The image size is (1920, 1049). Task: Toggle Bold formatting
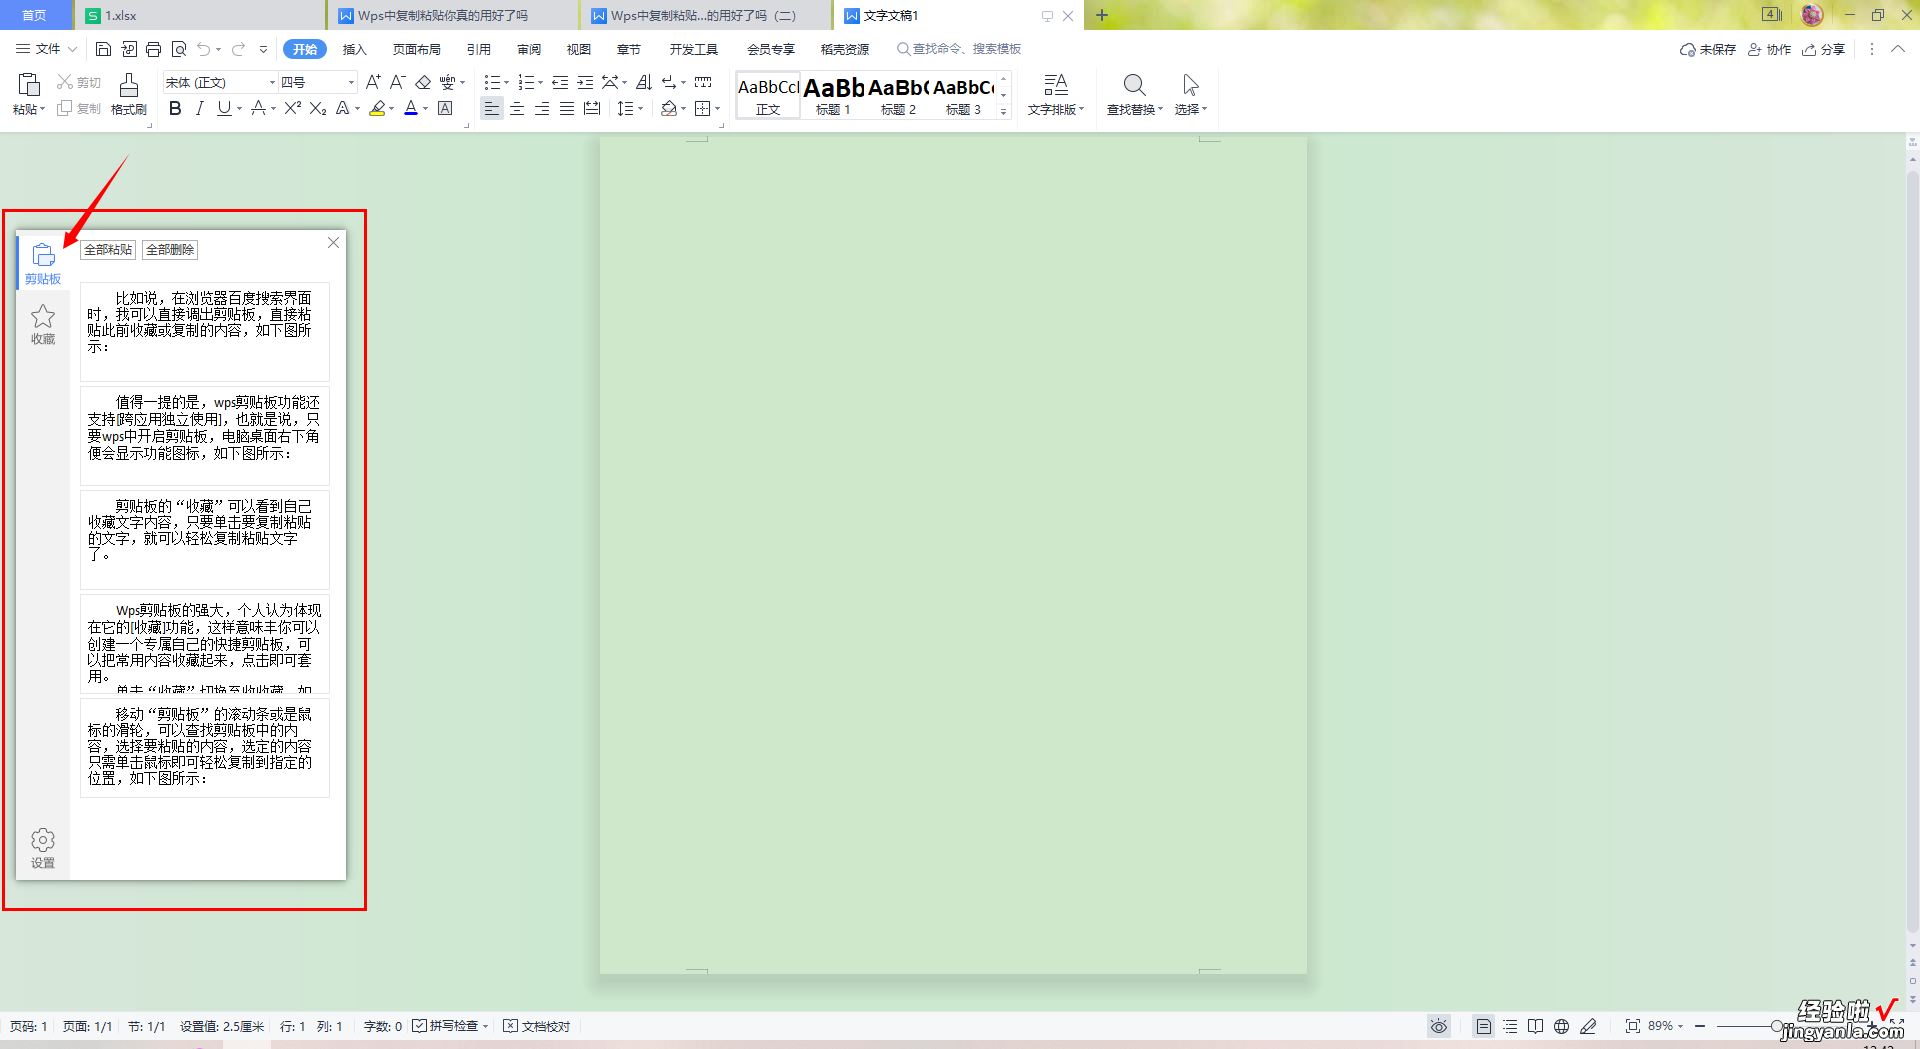click(175, 108)
